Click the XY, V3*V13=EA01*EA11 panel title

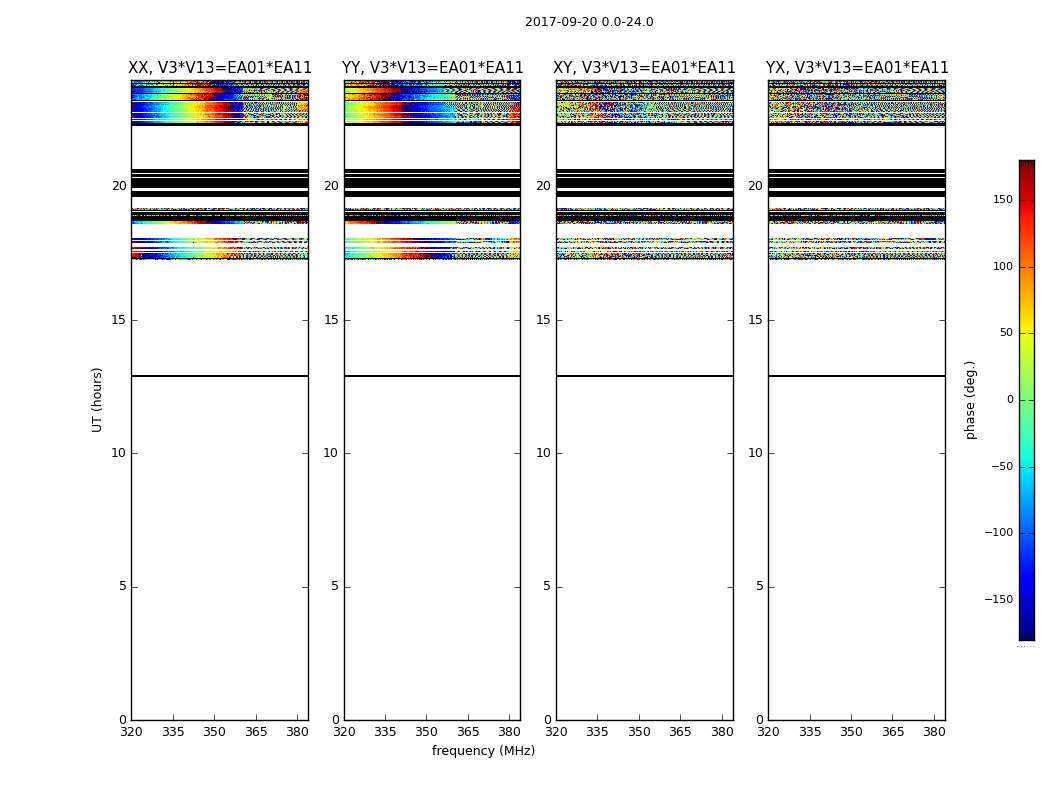click(644, 68)
